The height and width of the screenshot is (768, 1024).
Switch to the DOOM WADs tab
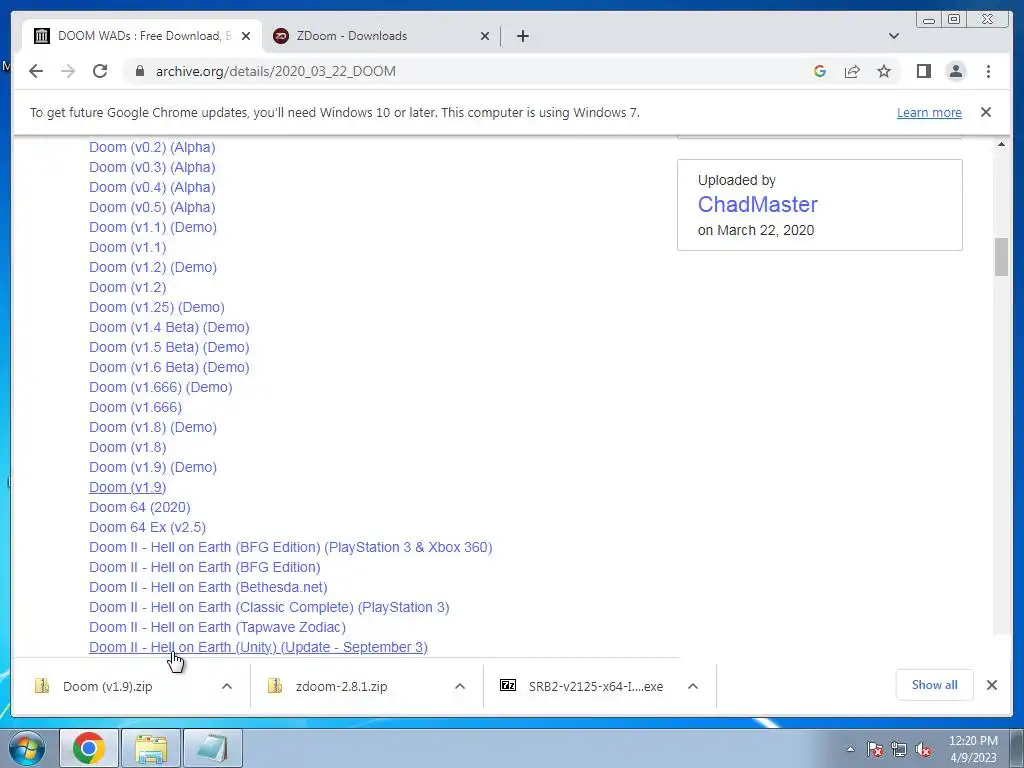[140, 36]
